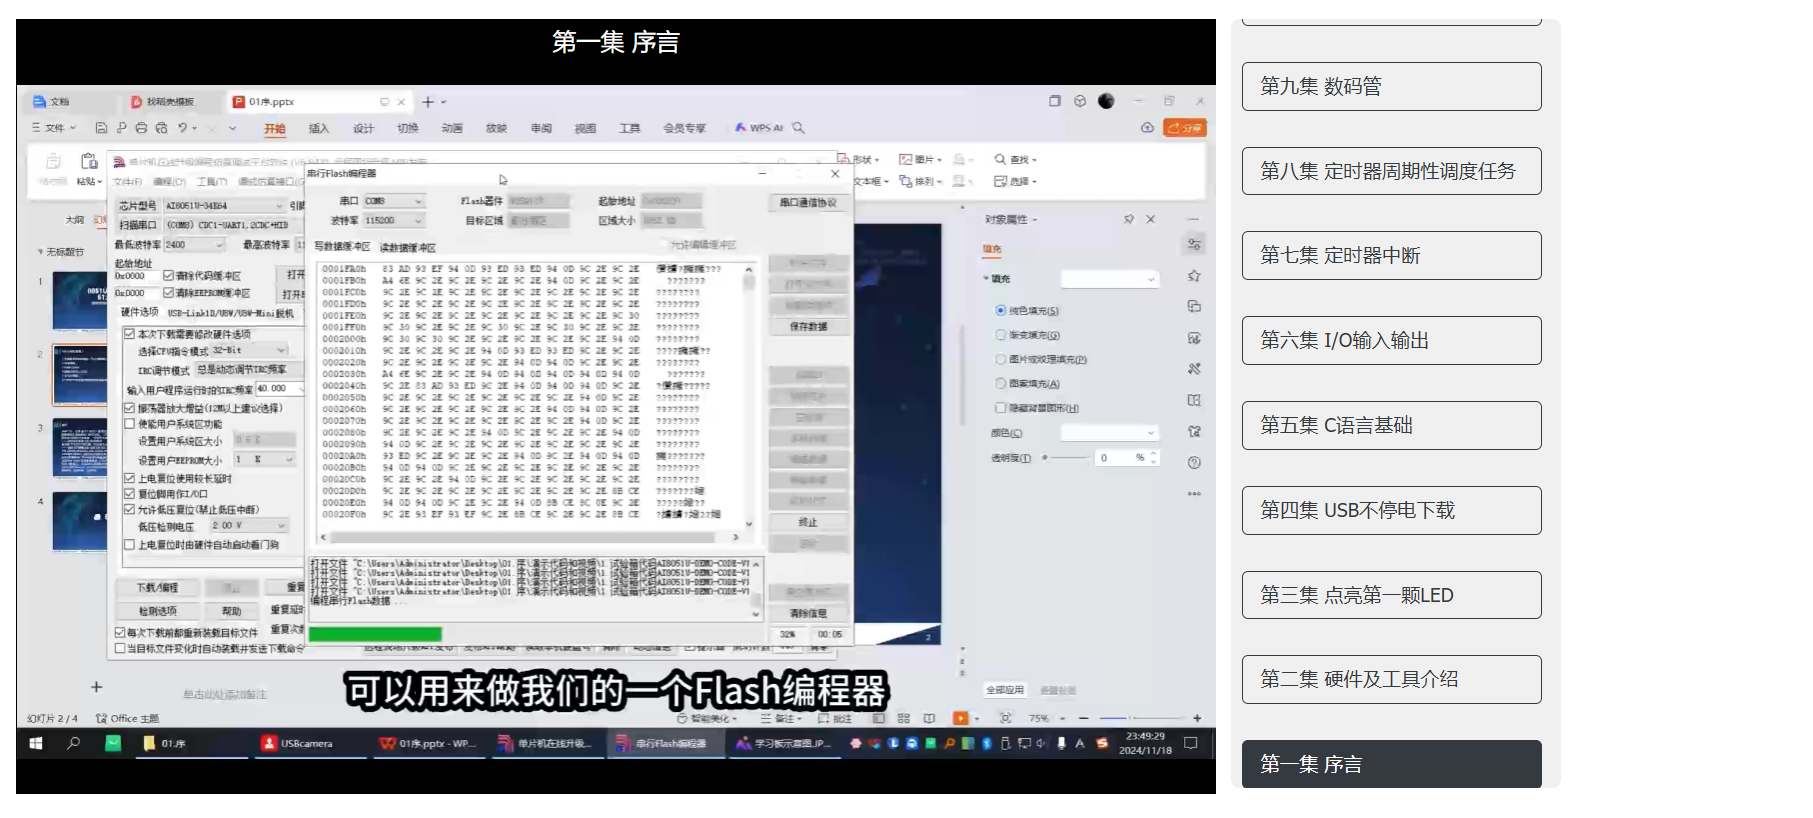This screenshot has height=818, width=1813.
Task: Open the 低压检测电压 voltage dropdown
Action: point(248,525)
